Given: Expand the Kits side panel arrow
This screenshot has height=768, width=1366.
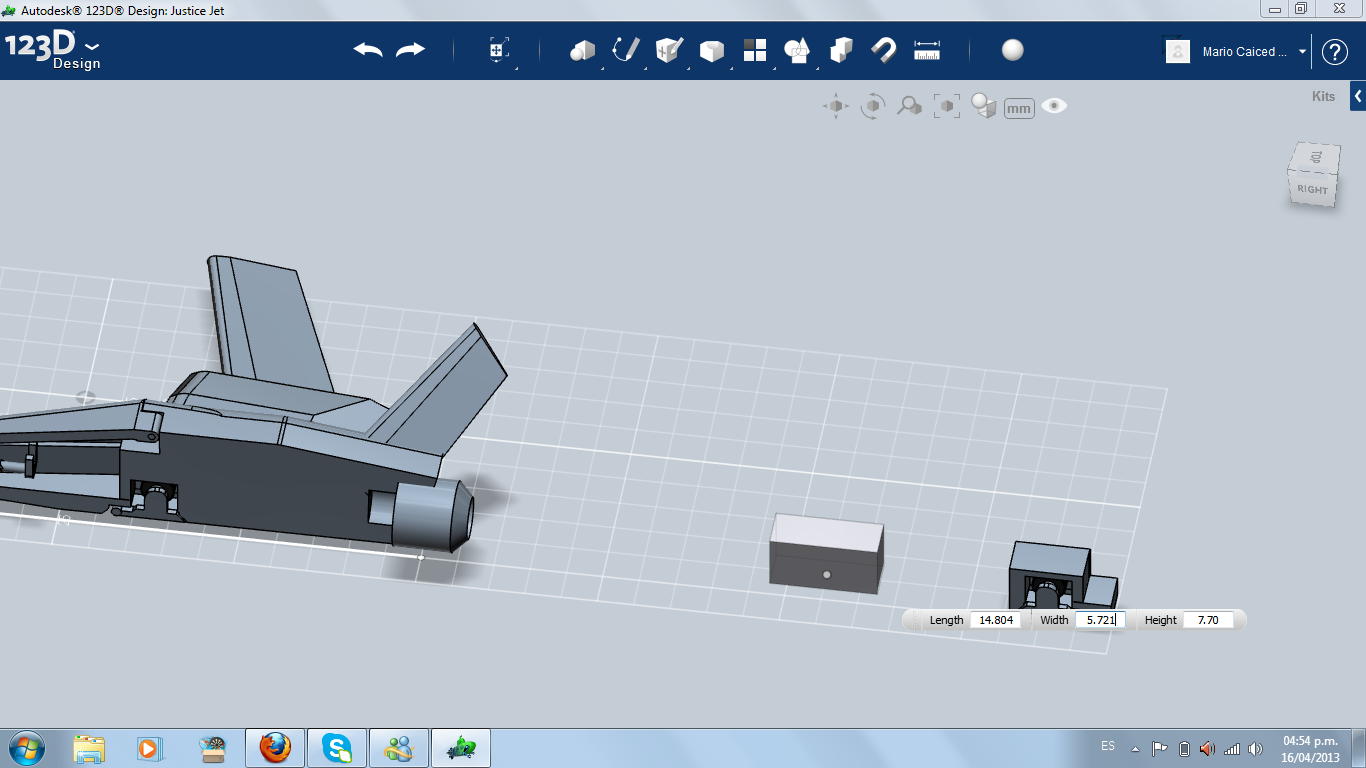Looking at the screenshot, I should pyautogui.click(x=1358, y=97).
